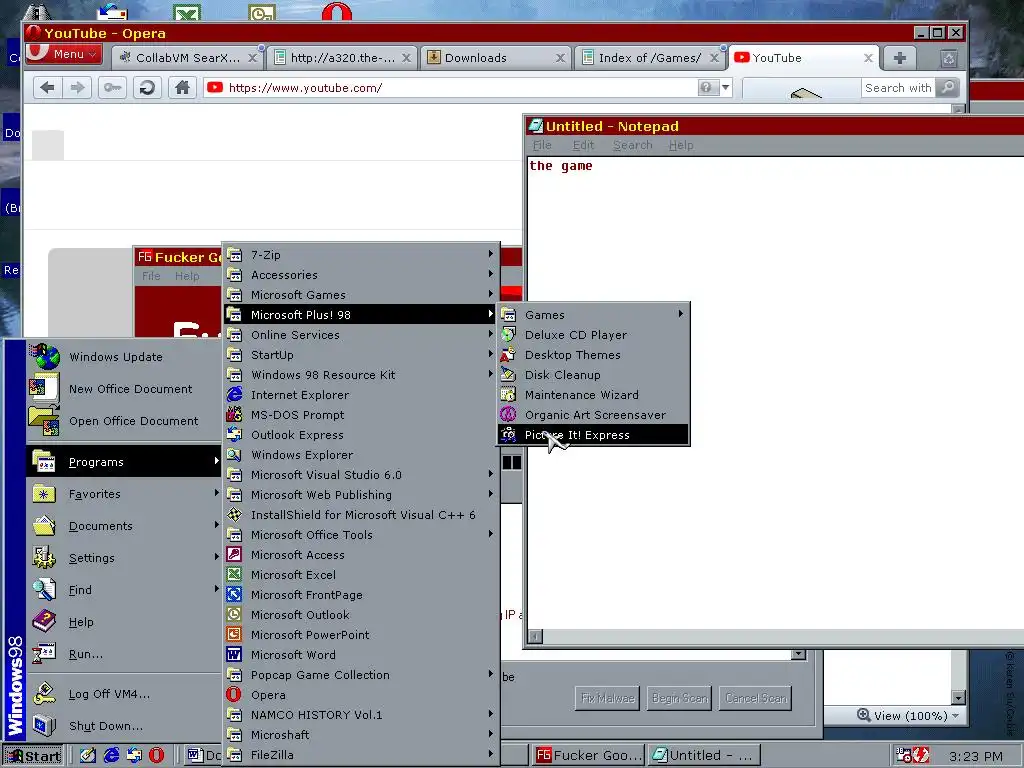Click the Start button
Image resolution: width=1024 pixels, height=768 pixels.
(33, 756)
